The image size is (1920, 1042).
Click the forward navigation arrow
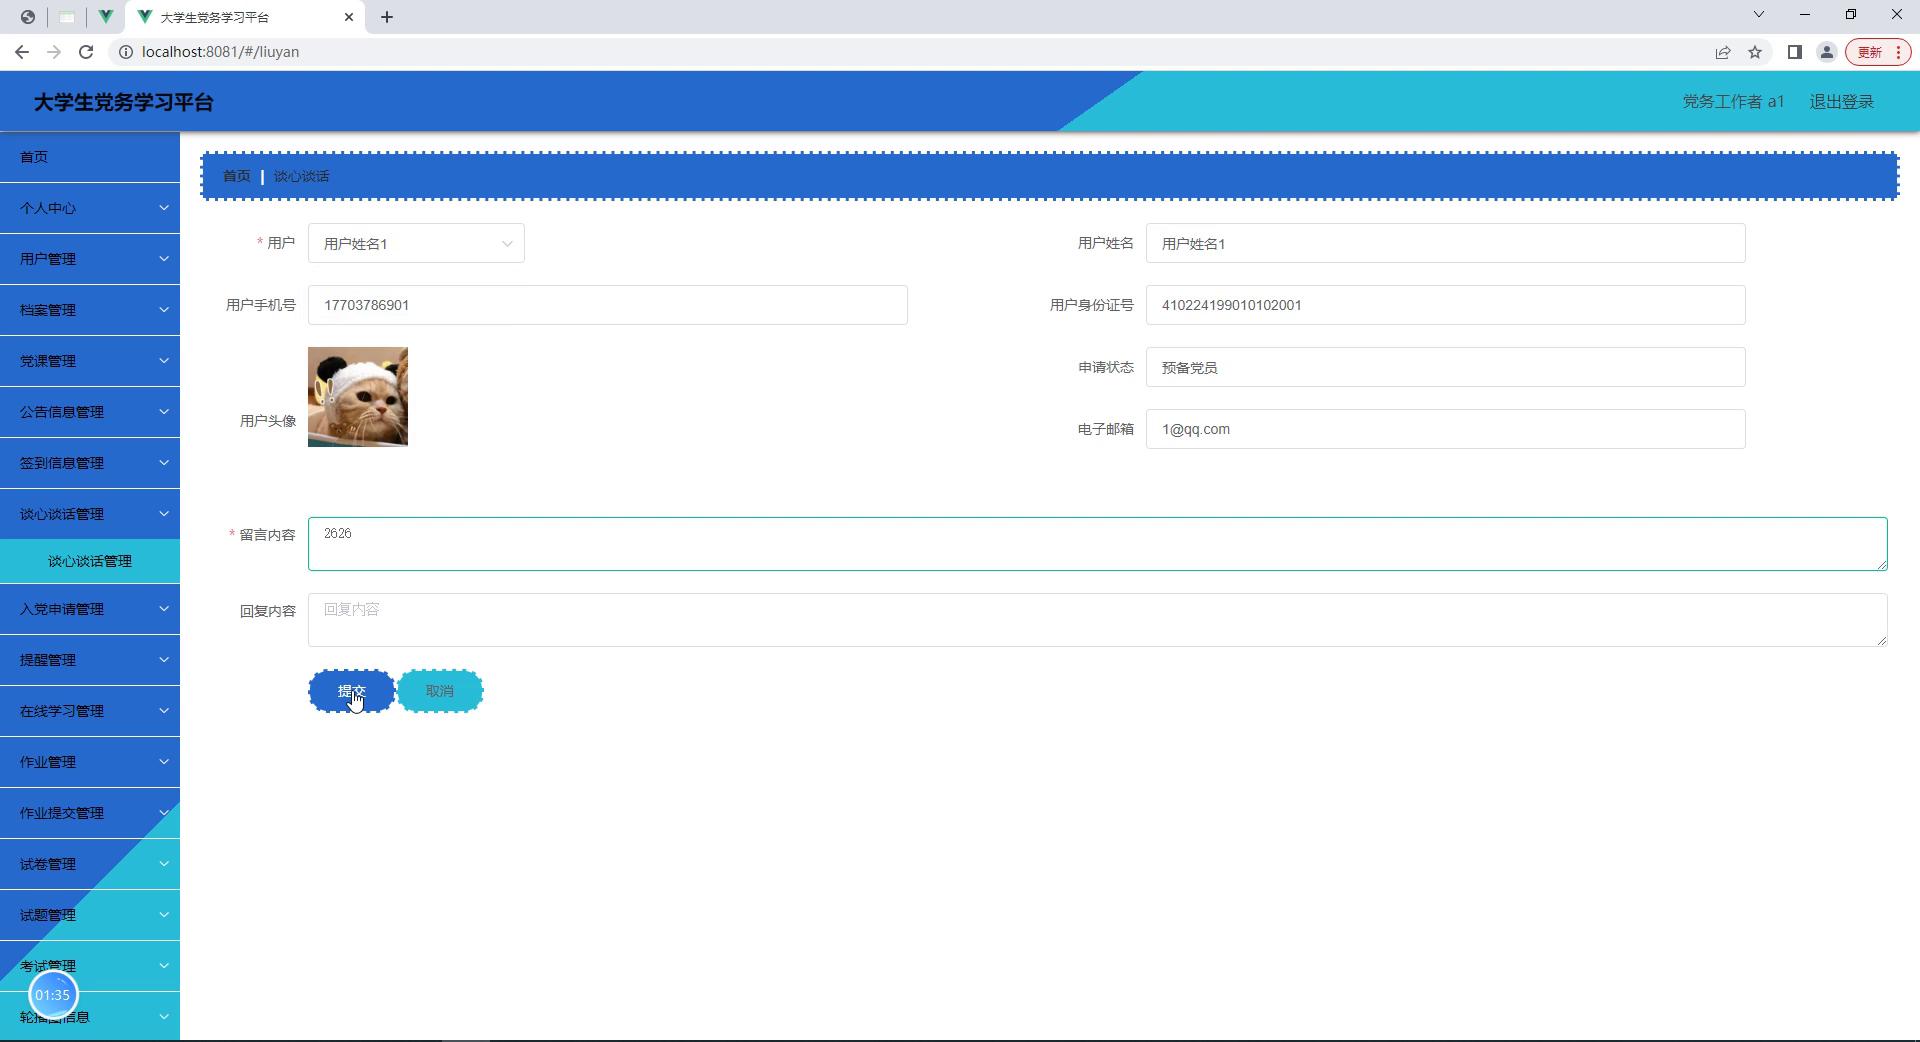point(54,52)
